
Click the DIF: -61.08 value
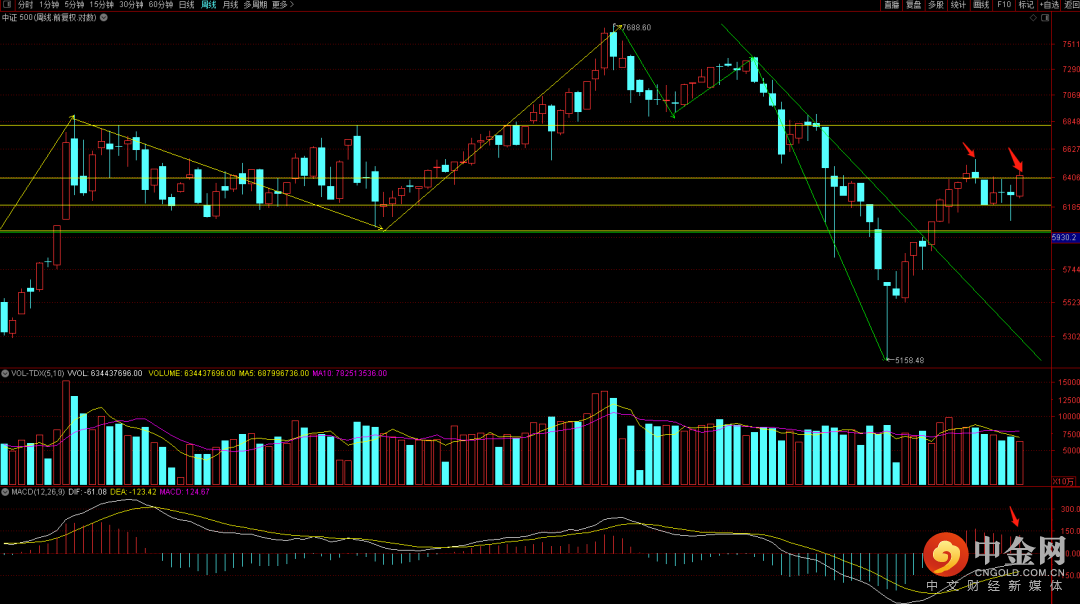point(87,492)
